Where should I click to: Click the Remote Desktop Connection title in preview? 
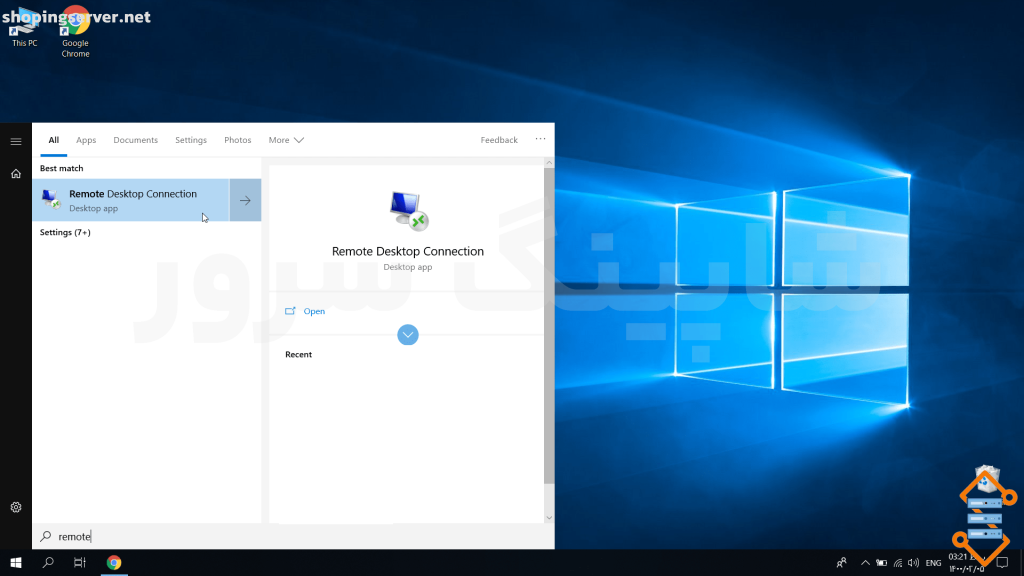(x=408, y=251)
